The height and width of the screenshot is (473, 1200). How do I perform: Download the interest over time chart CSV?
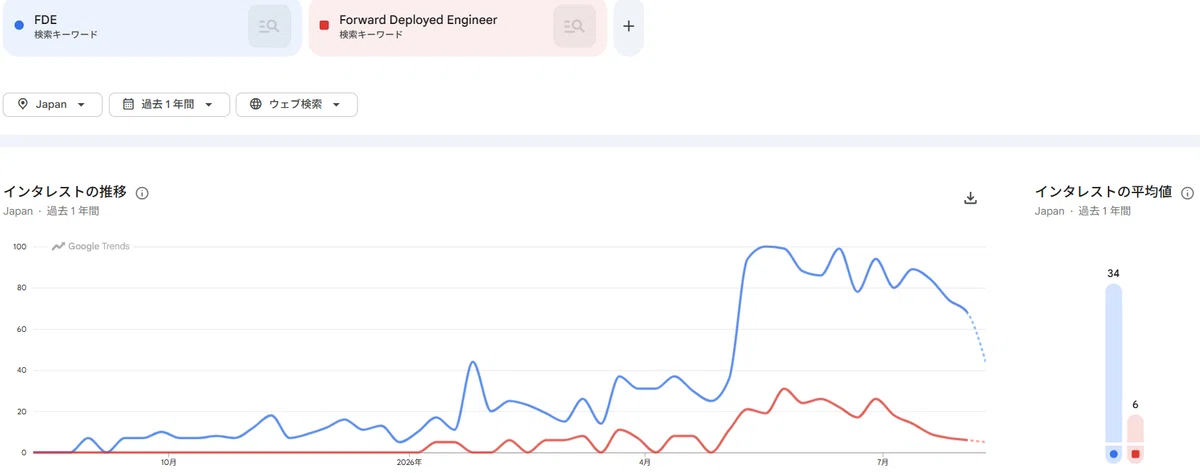pos(969,198)
